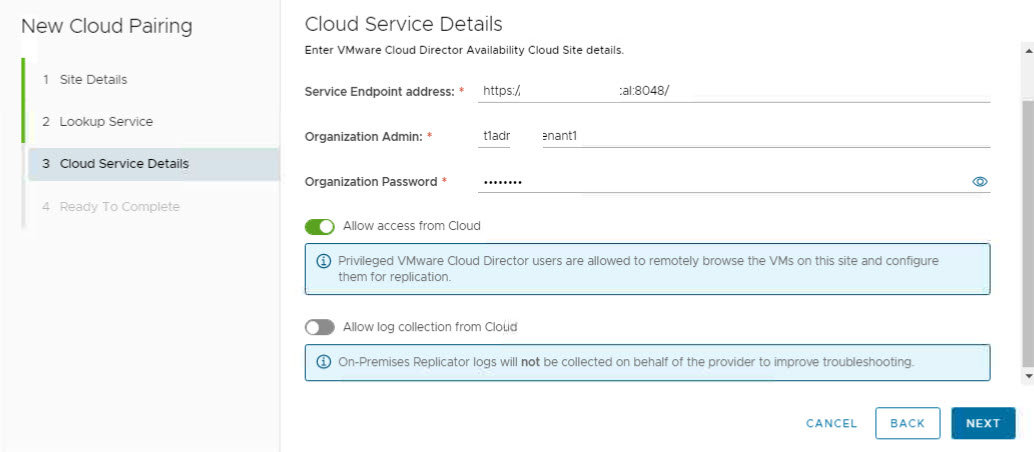The image size is (1034, 452).
Task: Click scrollbar down arrow
Action: pyautogui.click(x=1028, y=375)
